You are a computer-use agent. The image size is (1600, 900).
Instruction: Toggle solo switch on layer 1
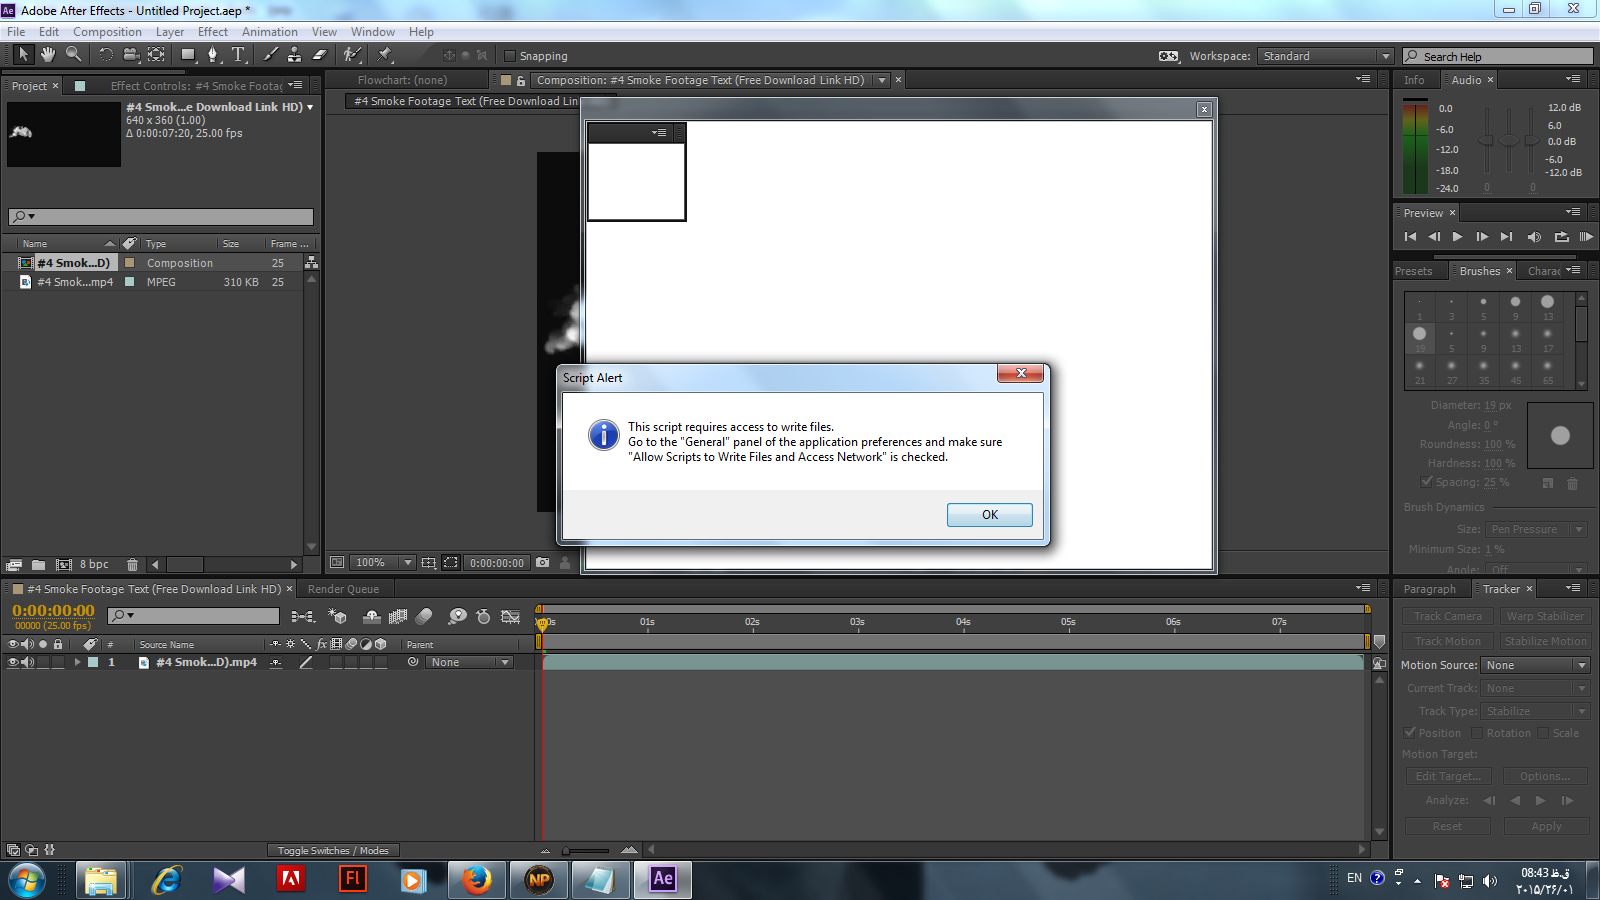(x=43, y=662)
